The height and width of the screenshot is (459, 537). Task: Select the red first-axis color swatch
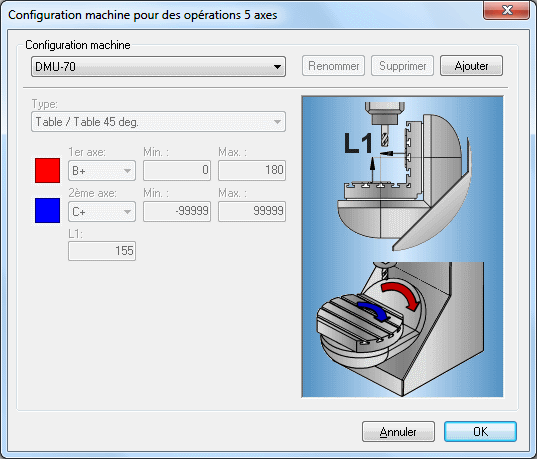pyautogui.click(x=47, y=170)
